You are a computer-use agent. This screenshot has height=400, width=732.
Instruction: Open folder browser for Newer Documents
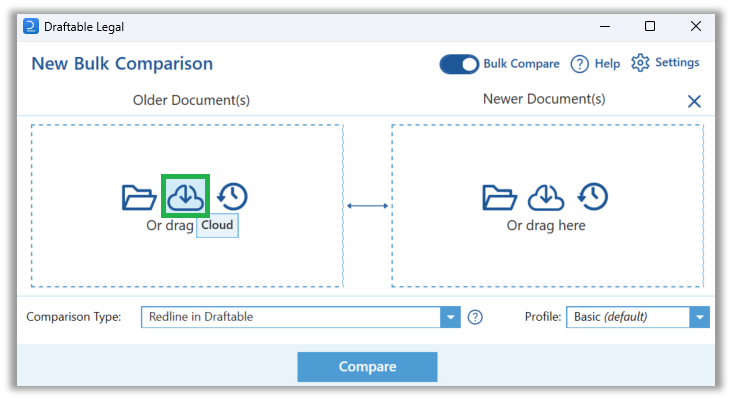click(500, 197)
